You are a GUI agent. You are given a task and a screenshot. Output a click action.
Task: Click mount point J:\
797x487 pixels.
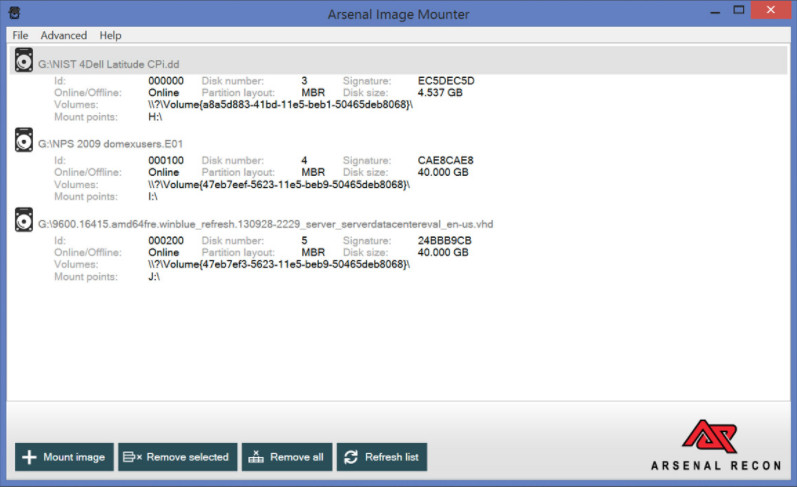point(154,277)
